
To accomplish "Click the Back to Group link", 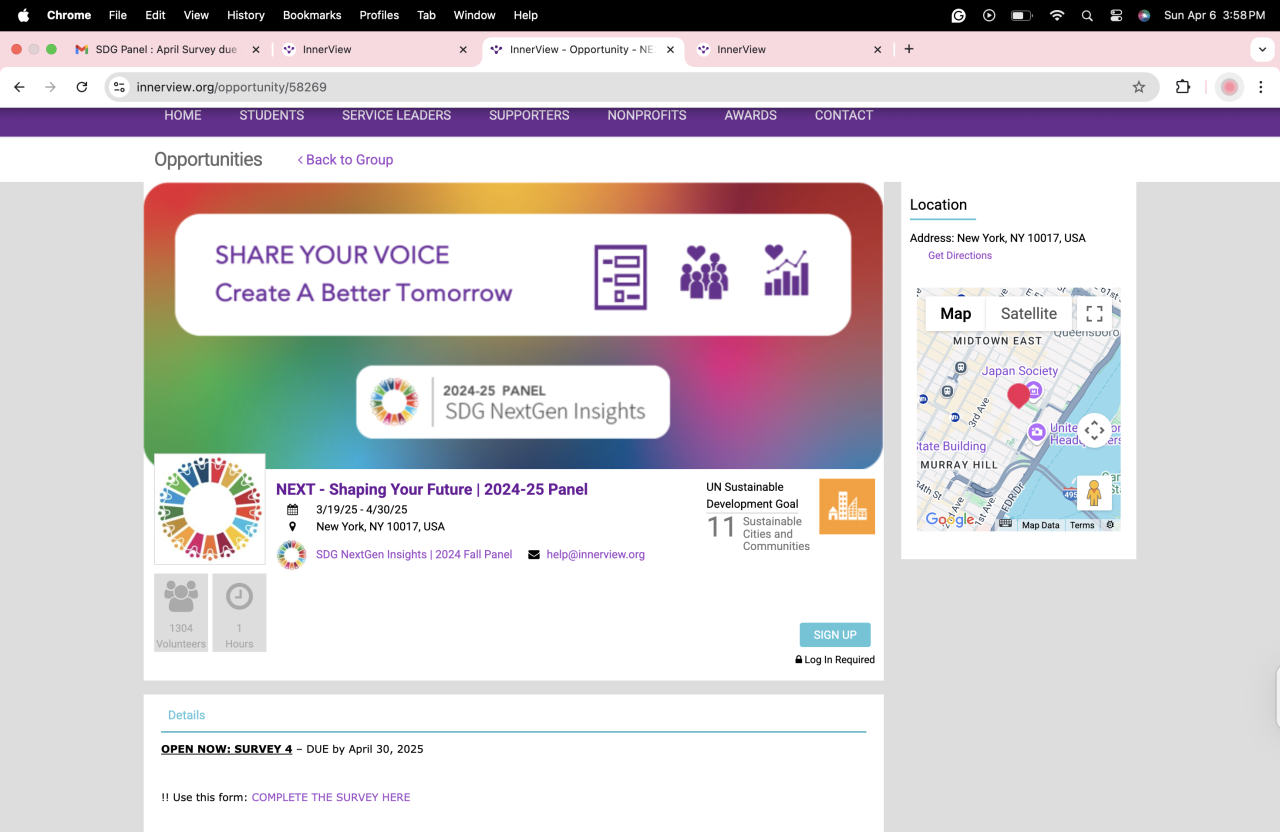I will tap(345, 160).
